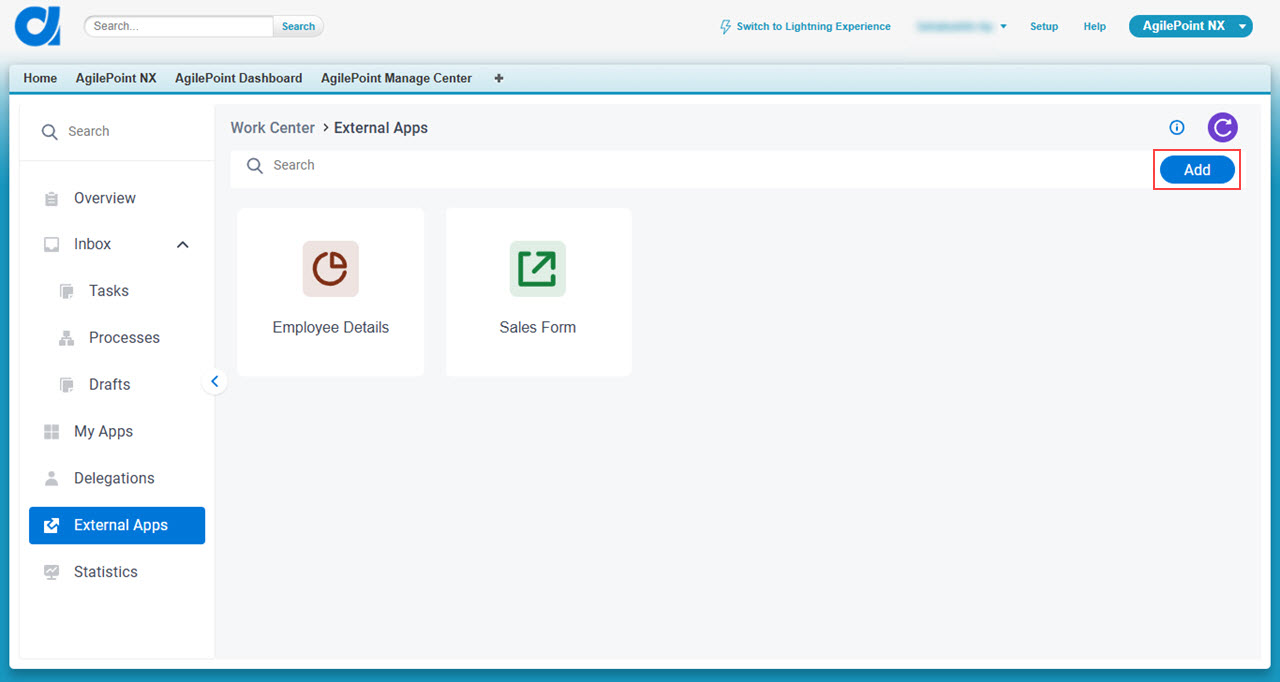Open the Sales Form external link icon

pyautogui.click(x=537, y=269)
